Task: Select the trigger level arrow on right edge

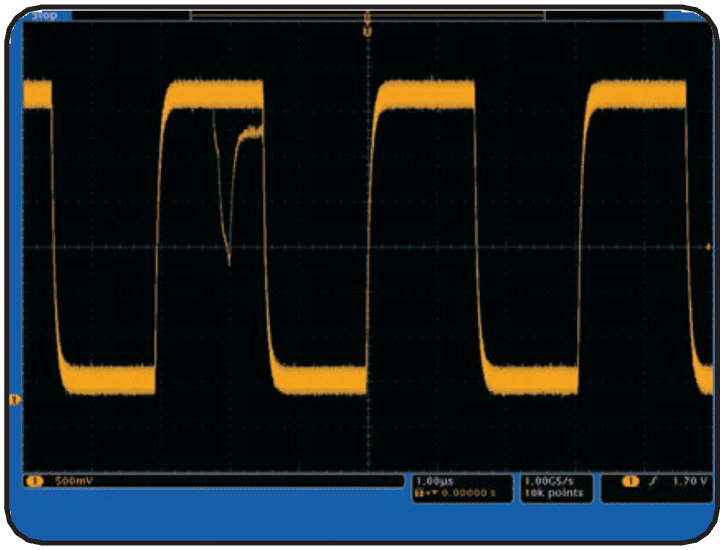Action: tap(709, 244)
